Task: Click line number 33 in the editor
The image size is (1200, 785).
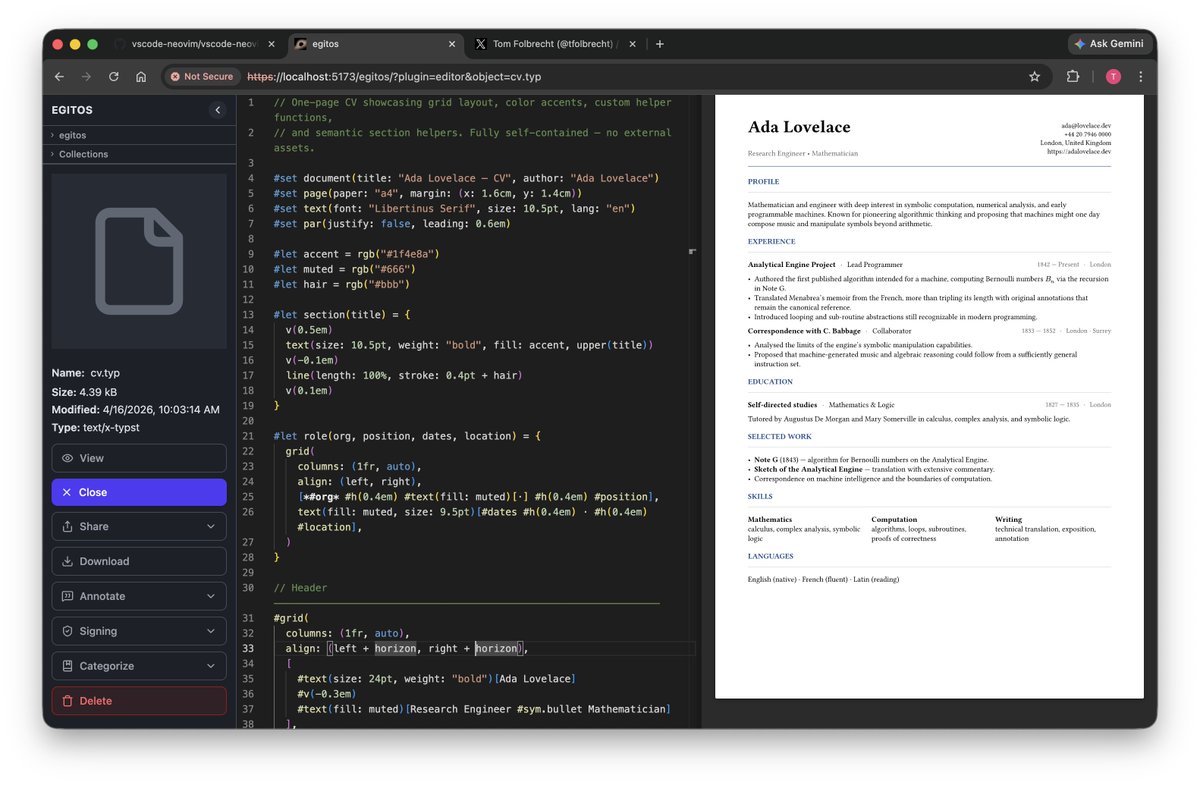Action: [250, 648]
